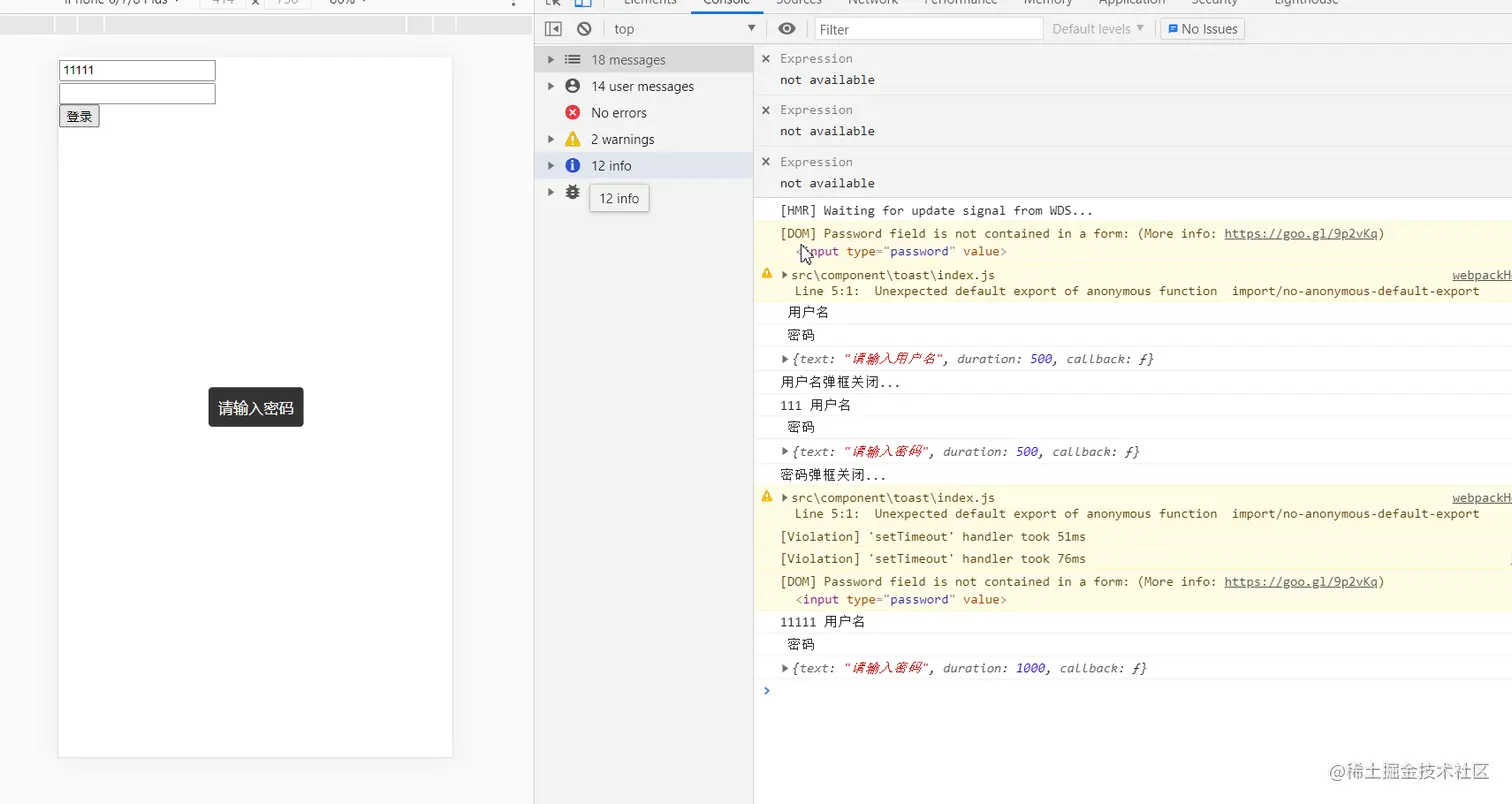Select the 用户名弹框关闭... log line
Viewport: 1512px width, 804px height.
click(840, 382)
